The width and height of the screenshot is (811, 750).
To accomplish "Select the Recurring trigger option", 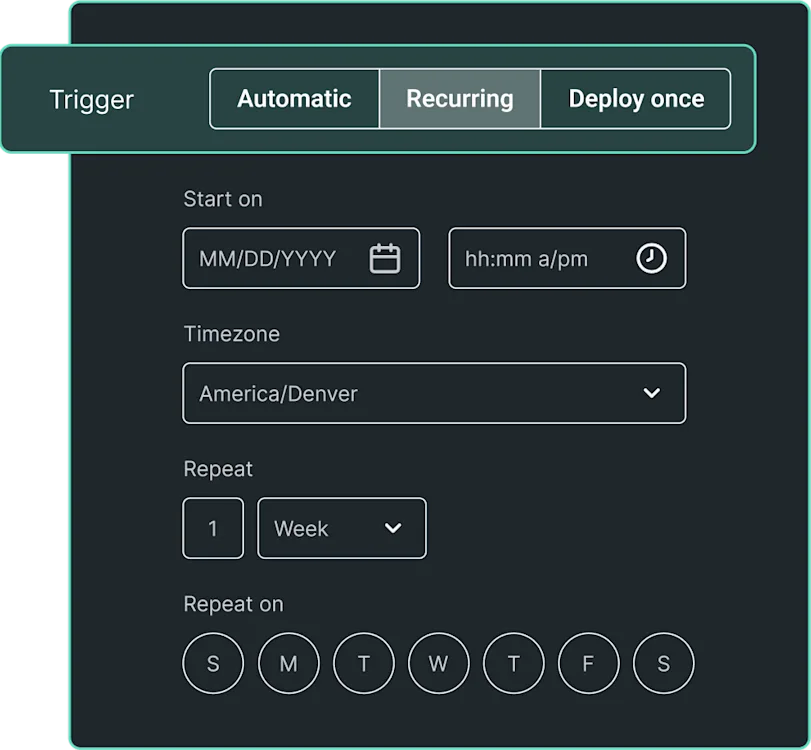I will point(460,99).
